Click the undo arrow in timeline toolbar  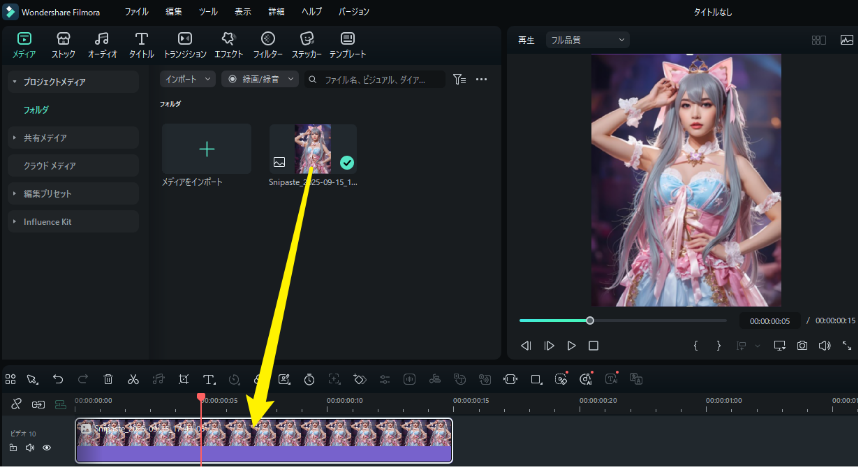pyautogui.click(x=58, y=379)
